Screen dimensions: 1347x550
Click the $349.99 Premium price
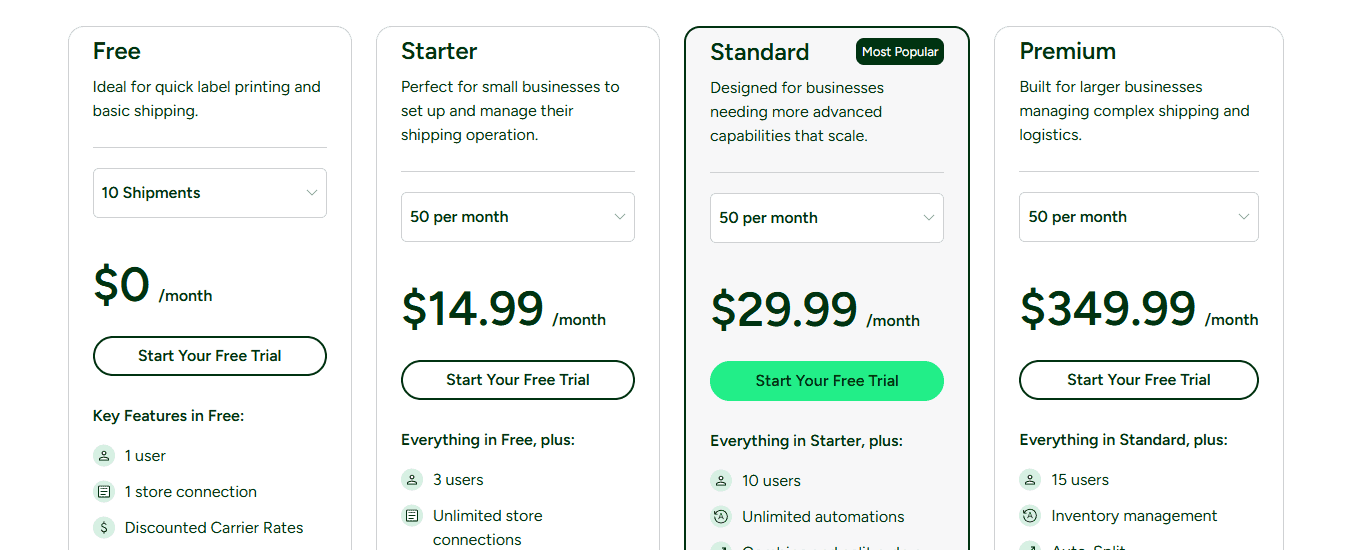1108,309
